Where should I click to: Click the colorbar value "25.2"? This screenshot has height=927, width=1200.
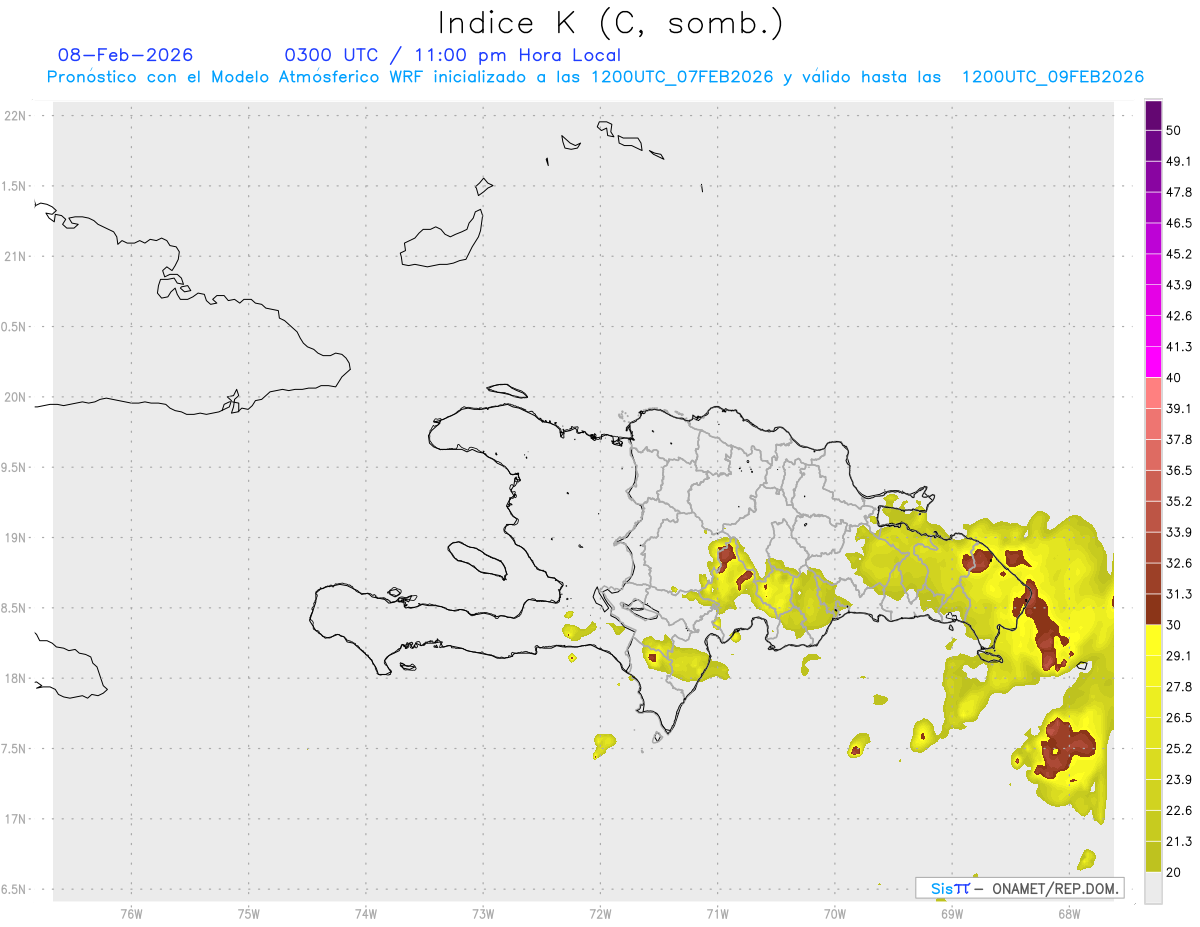click(x=1179, y=749)
